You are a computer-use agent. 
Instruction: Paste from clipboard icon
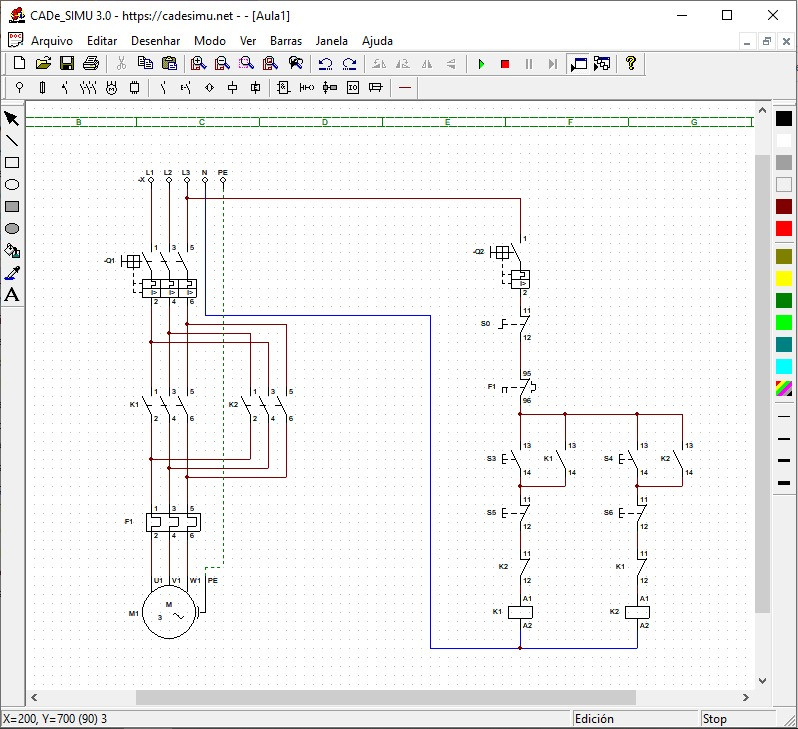(169, 64)
